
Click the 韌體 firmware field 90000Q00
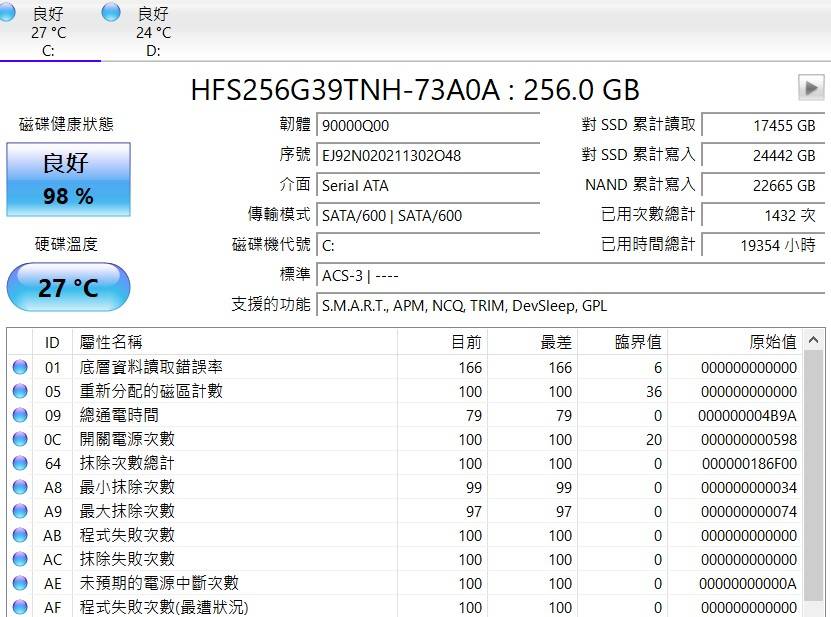tap(427, 126)
